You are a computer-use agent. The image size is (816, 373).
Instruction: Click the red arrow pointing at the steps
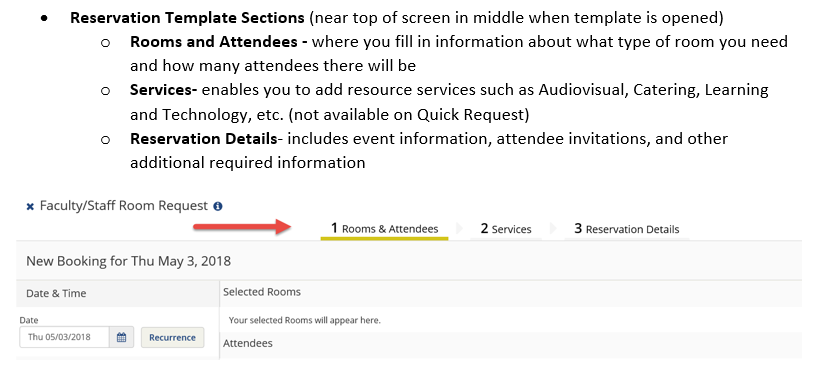click(242, 227)
